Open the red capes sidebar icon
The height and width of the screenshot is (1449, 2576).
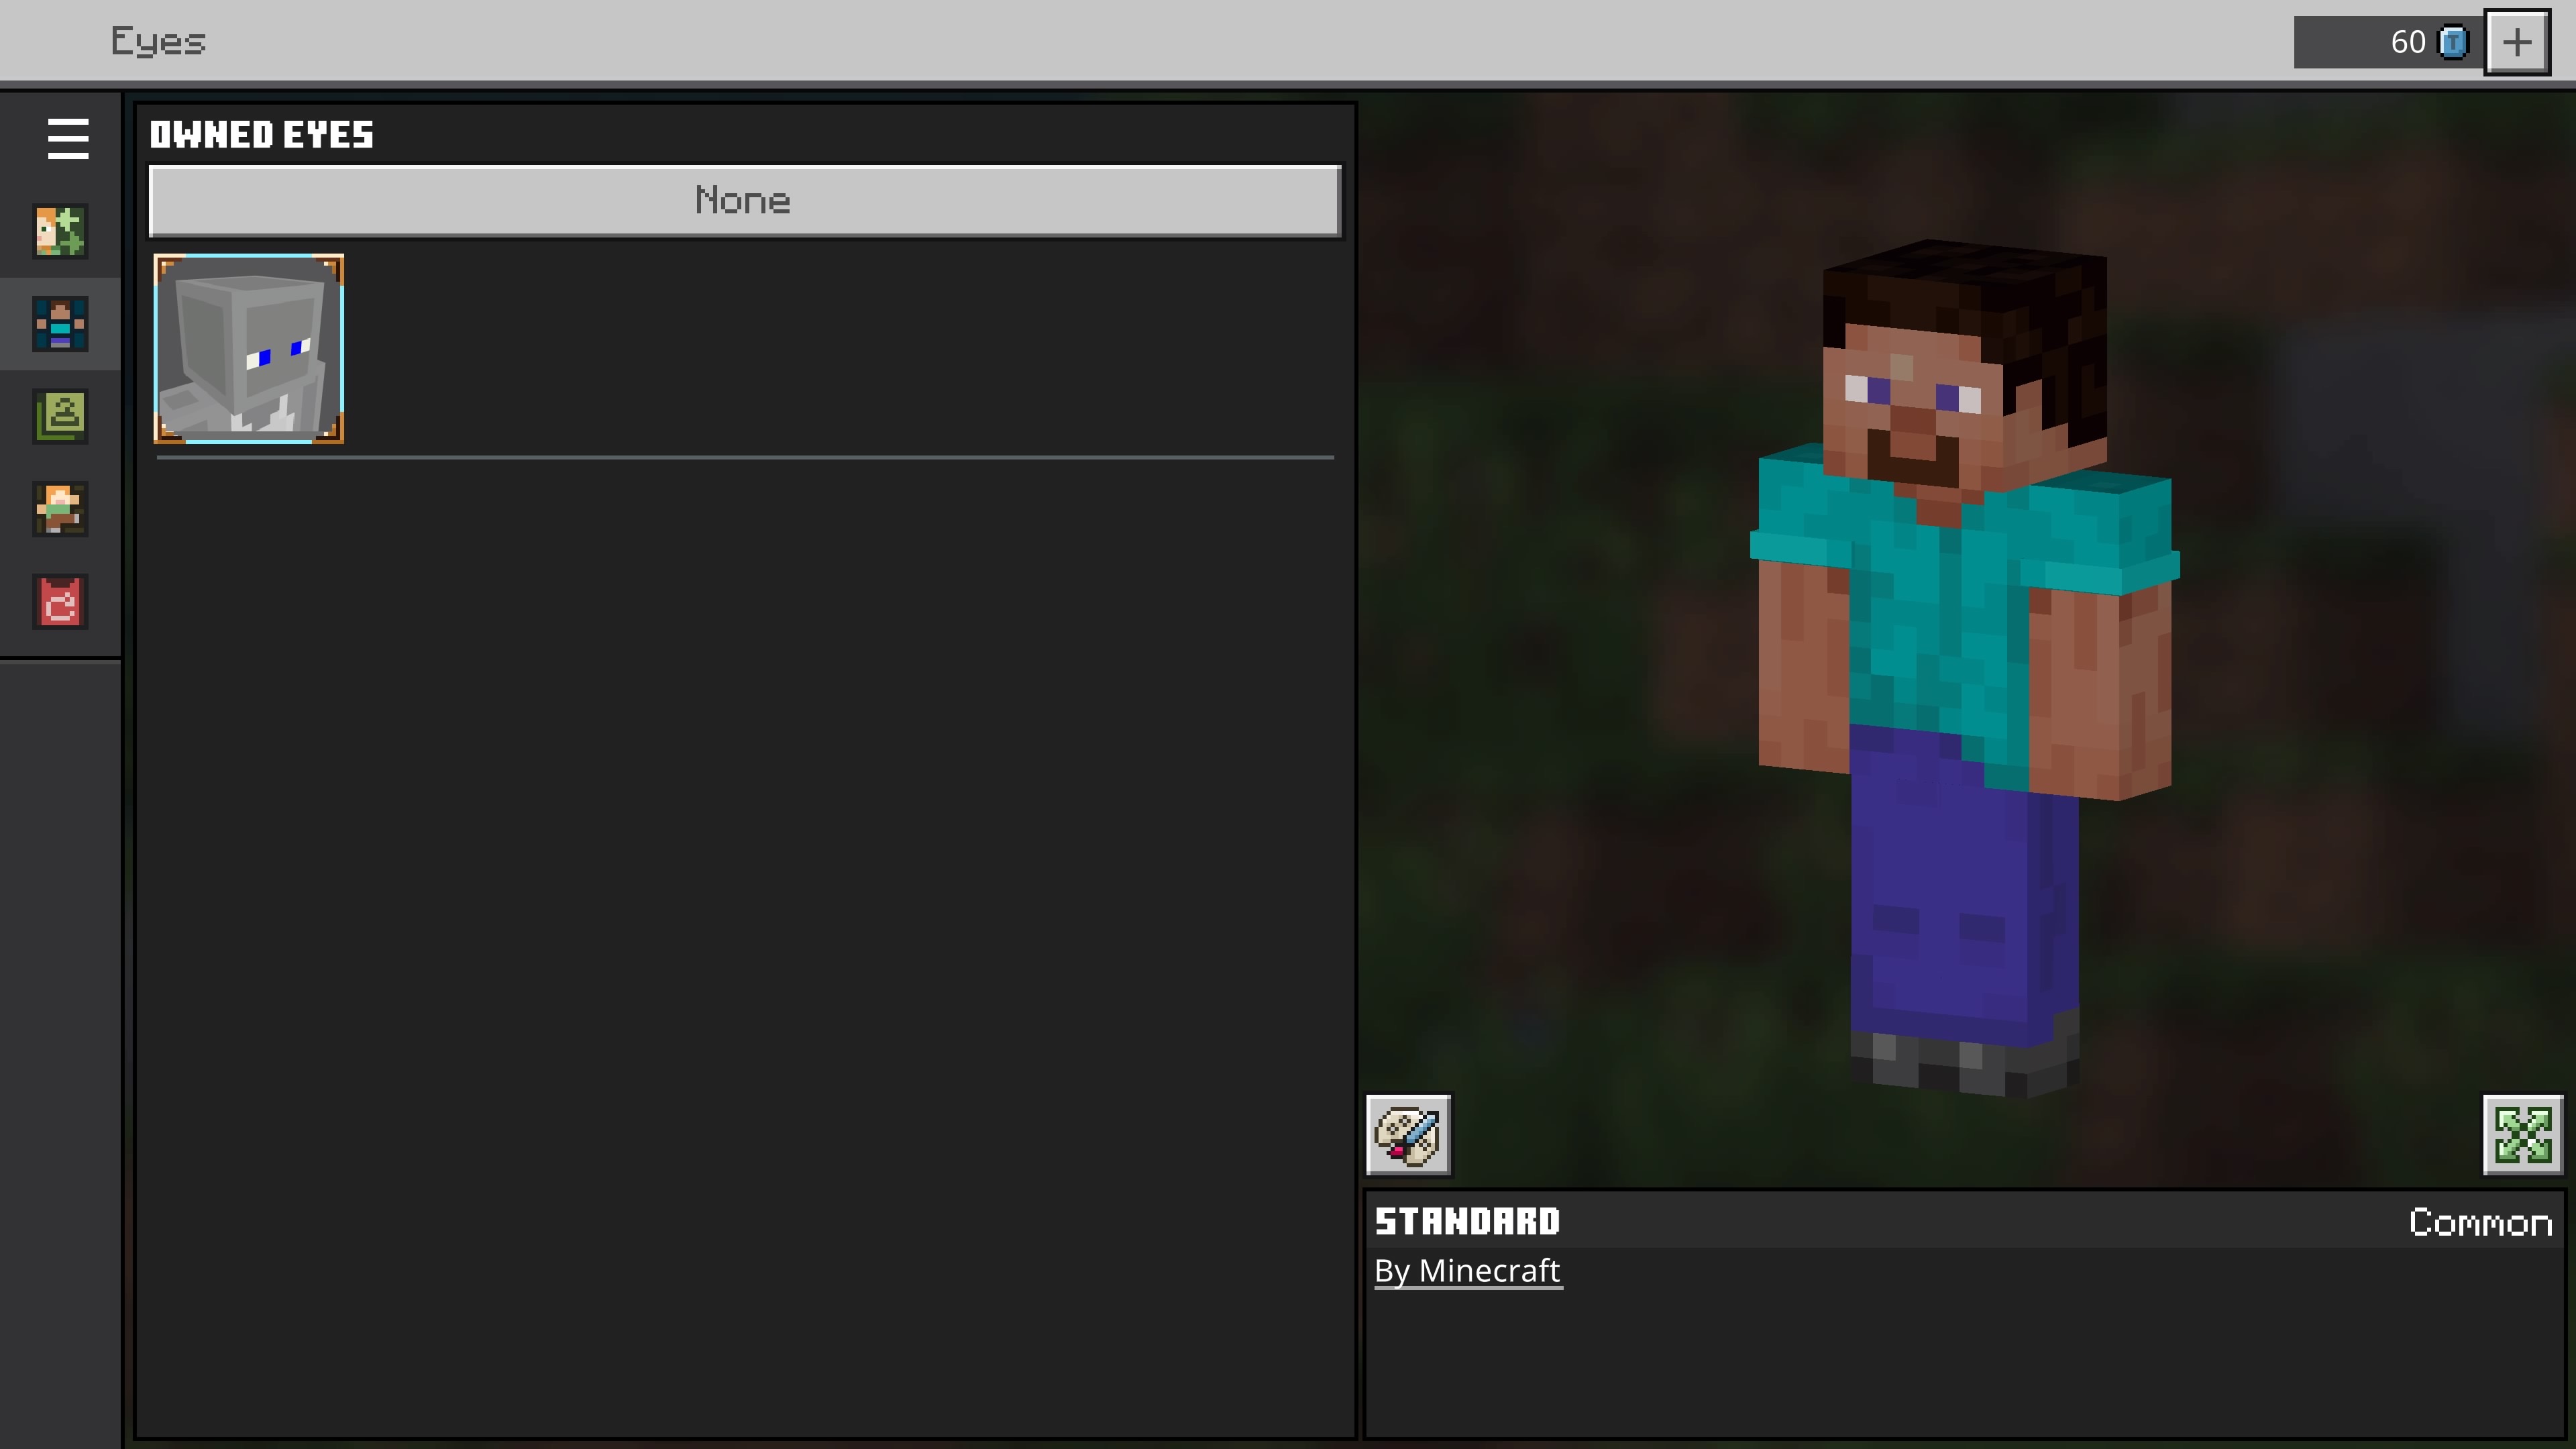(x=60, y=602)
